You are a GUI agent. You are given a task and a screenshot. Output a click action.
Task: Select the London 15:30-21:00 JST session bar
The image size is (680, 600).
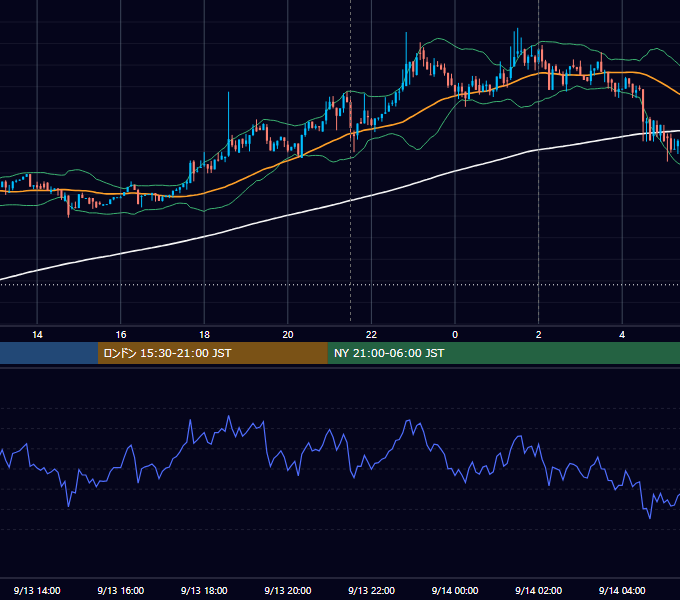coord(212,353)
